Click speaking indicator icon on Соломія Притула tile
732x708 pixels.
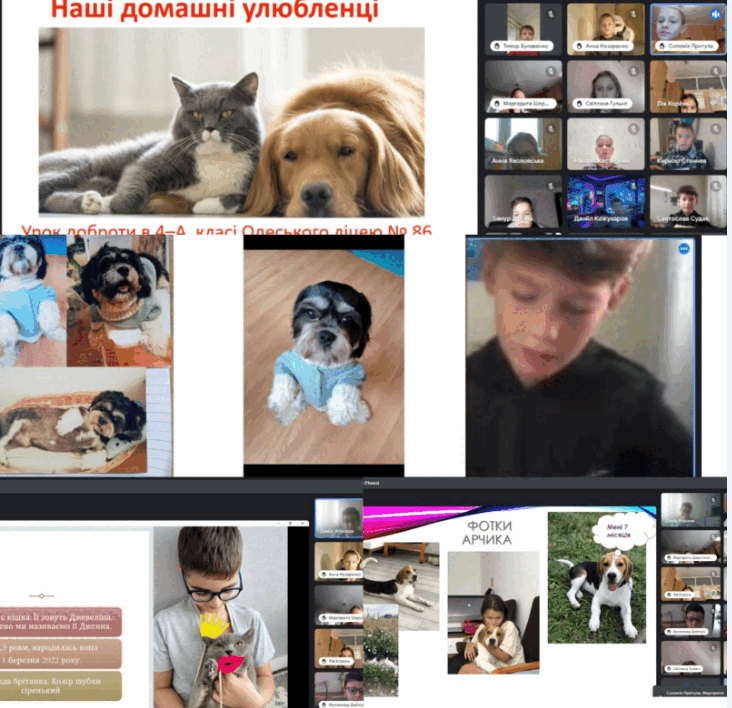[x=716, y=14]
